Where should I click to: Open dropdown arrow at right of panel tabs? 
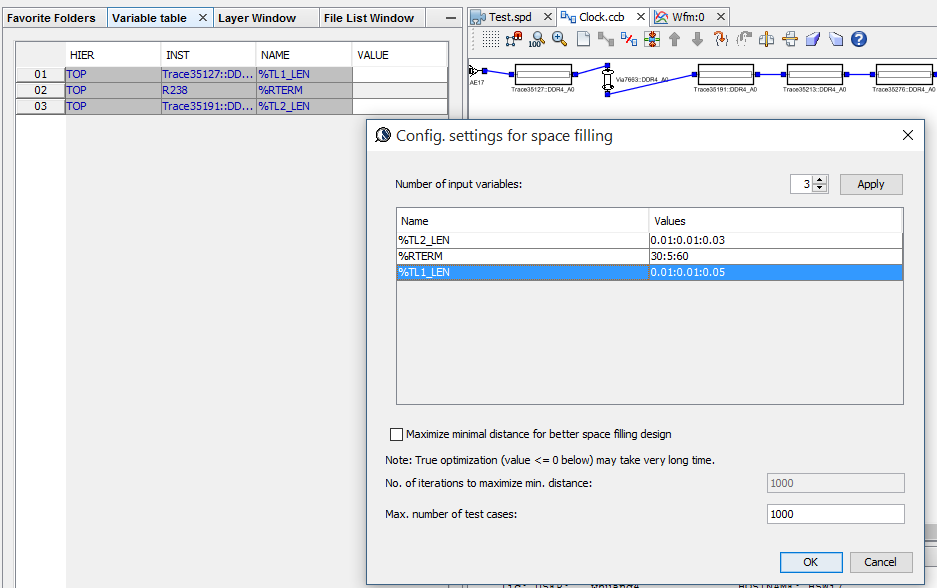[448, 18]
